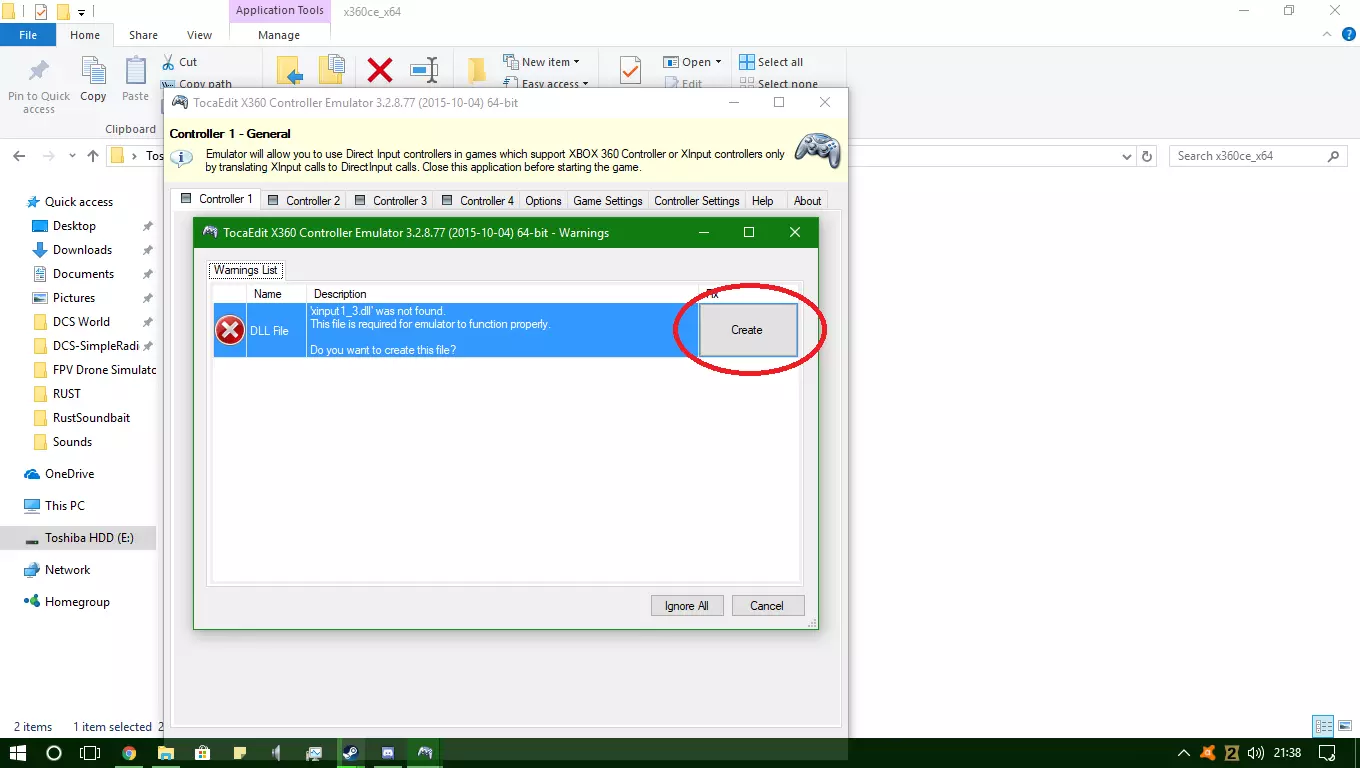Switch to the Controller 4 tab

click(x=478, y=200)
